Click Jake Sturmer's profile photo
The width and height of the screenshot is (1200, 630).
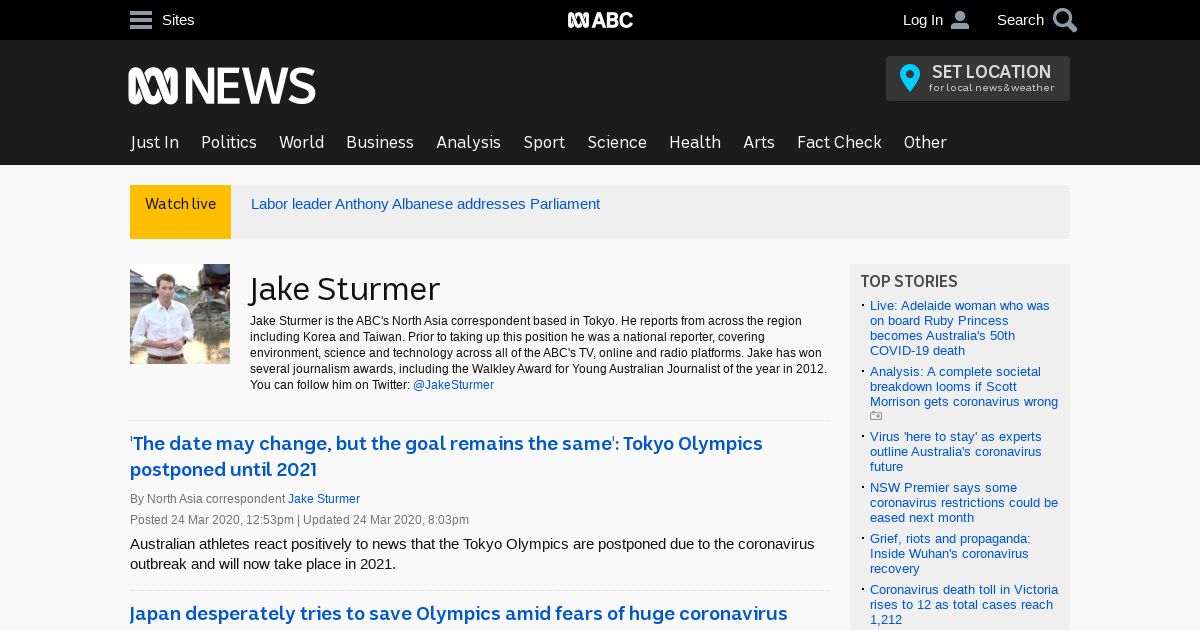click(x=180, y=314)
